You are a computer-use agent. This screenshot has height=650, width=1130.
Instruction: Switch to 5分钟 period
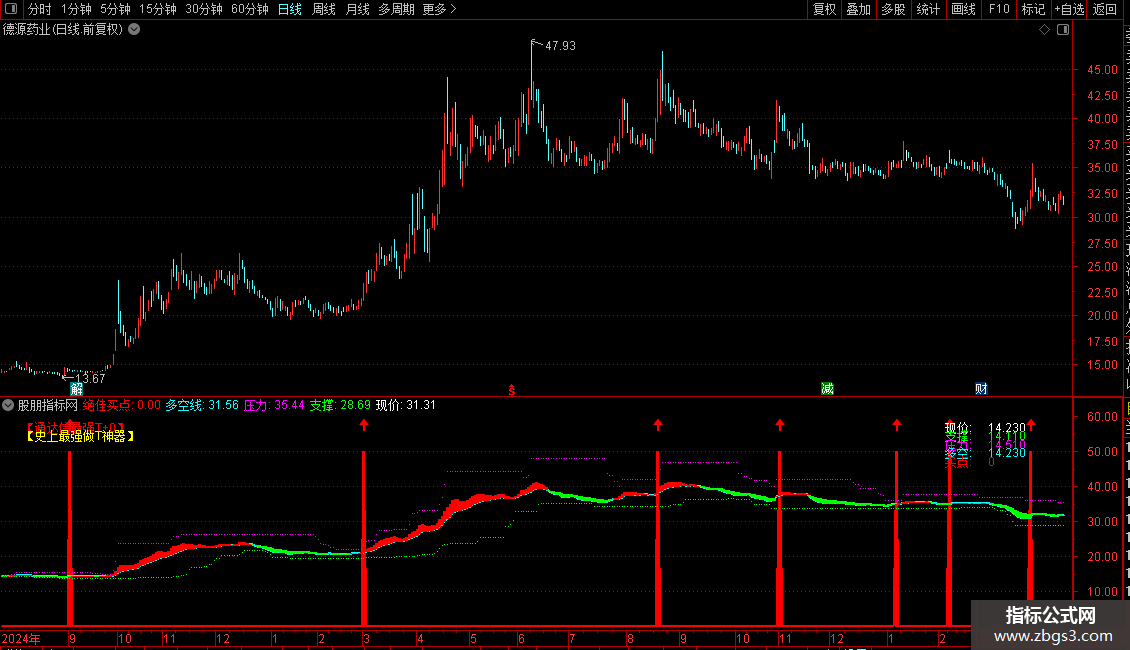(115, 9)
